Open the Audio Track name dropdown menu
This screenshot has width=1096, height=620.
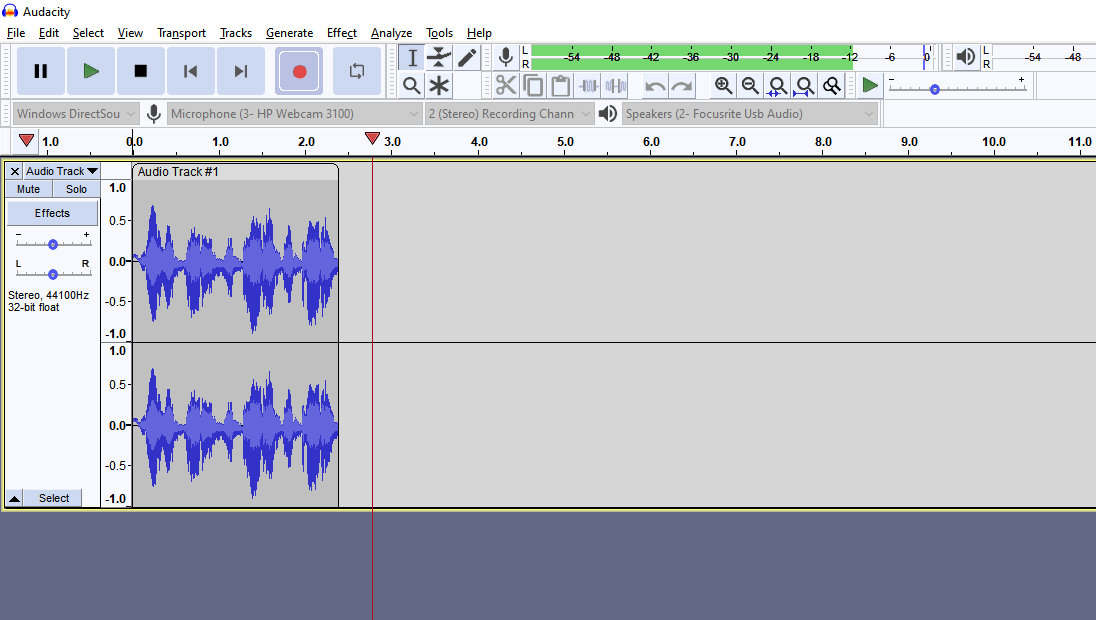pos(62,171)
